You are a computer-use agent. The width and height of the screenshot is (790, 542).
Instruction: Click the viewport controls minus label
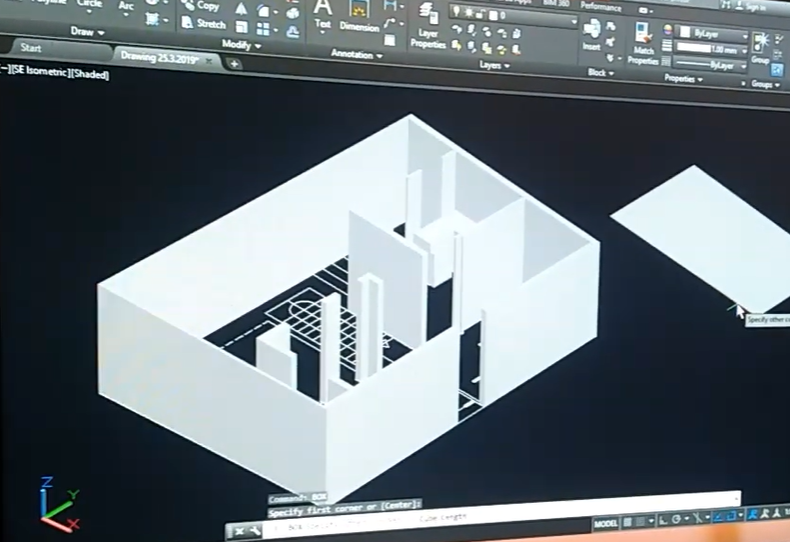point(6,68)
